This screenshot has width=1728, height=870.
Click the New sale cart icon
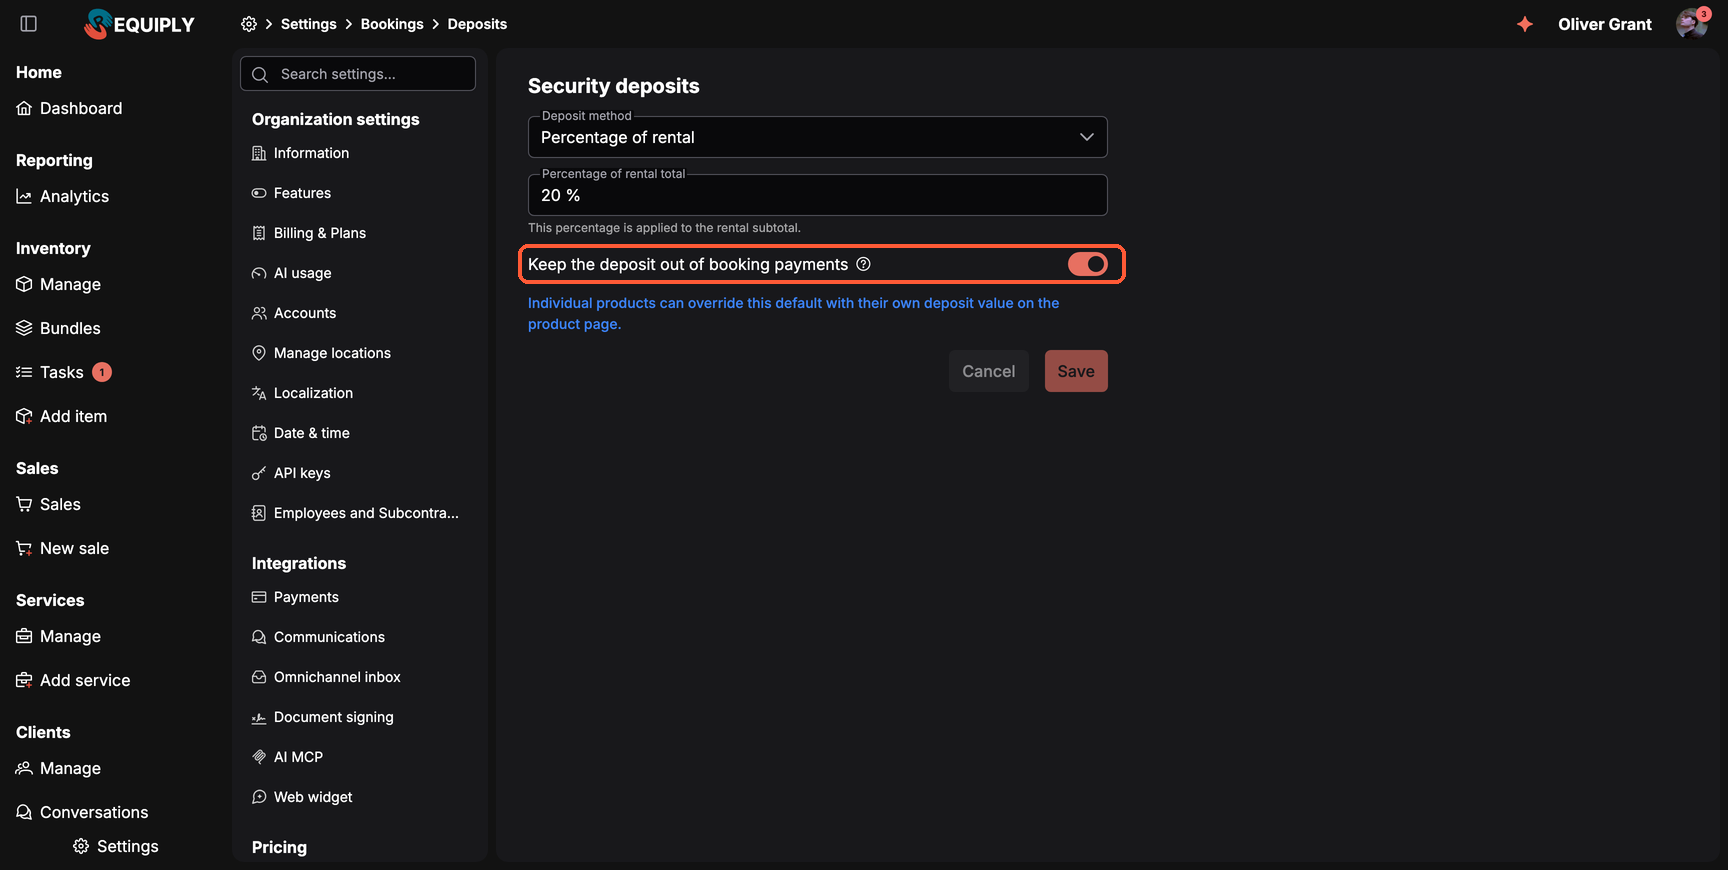click(x=24, y=548)
